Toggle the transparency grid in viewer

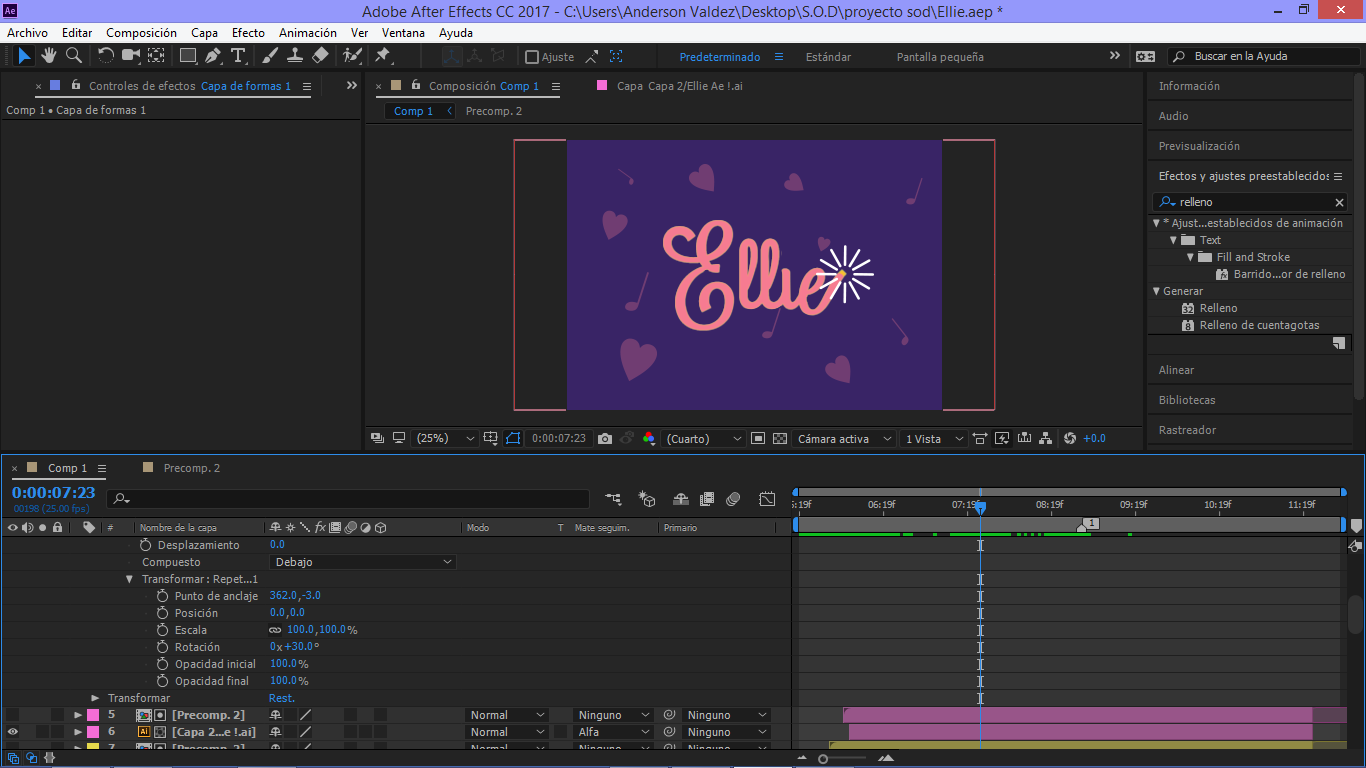click(x=779, y=438)
